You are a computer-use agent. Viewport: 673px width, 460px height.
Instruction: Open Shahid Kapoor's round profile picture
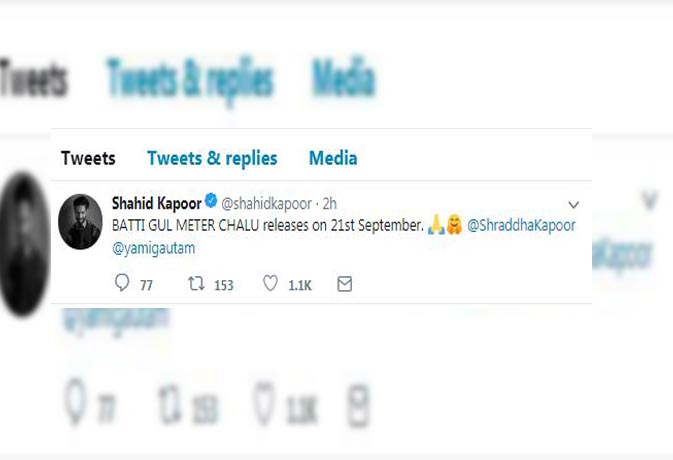point(80,221)
